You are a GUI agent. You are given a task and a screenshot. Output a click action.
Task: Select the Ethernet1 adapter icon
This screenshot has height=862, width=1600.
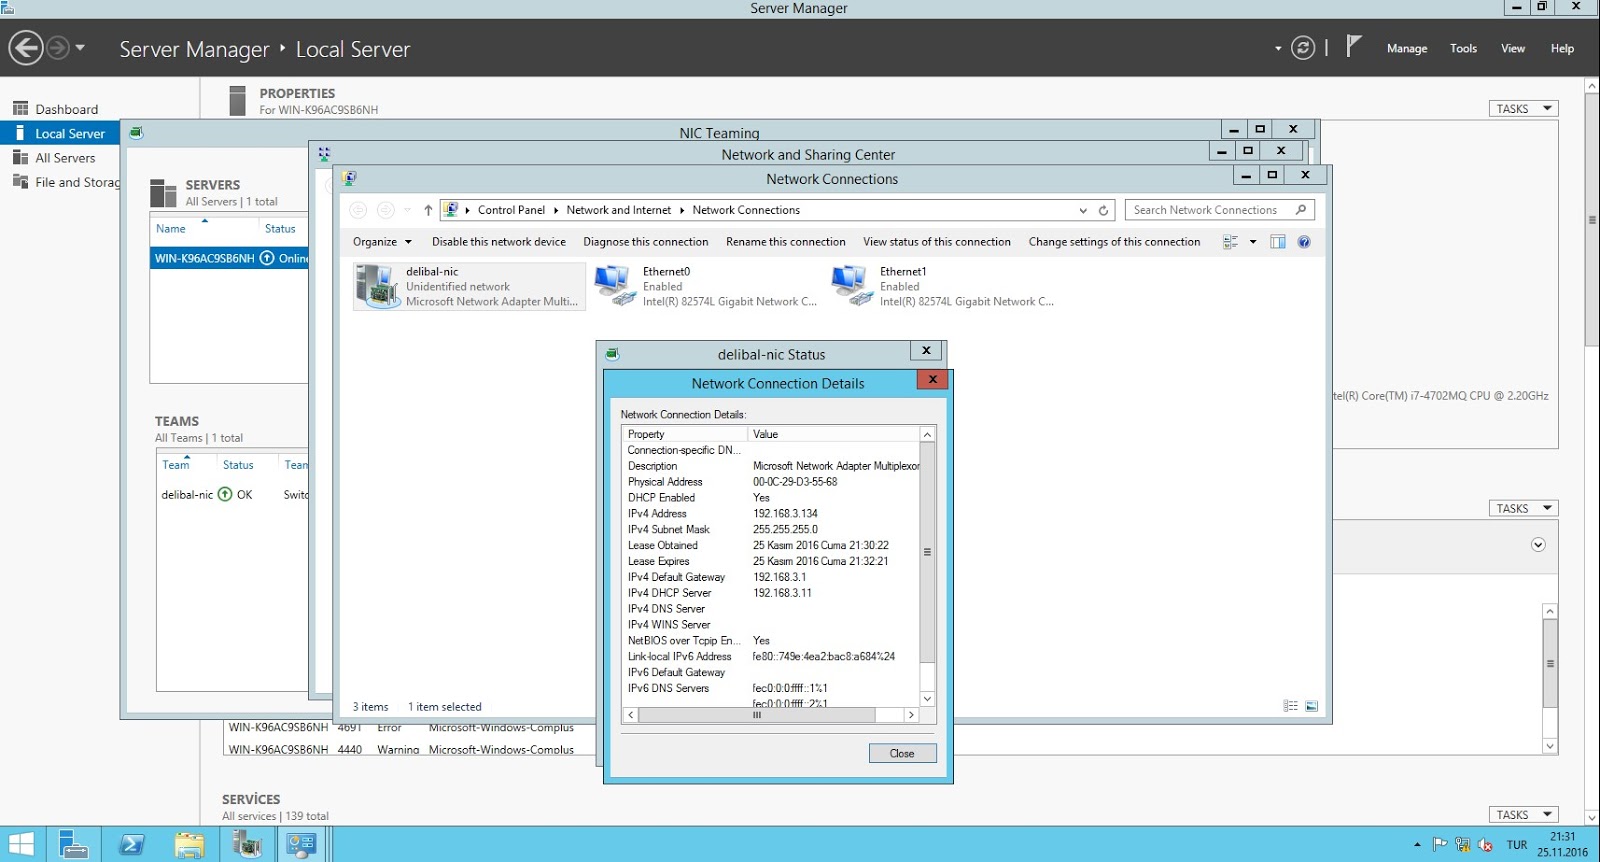click(x=852, y=286)
